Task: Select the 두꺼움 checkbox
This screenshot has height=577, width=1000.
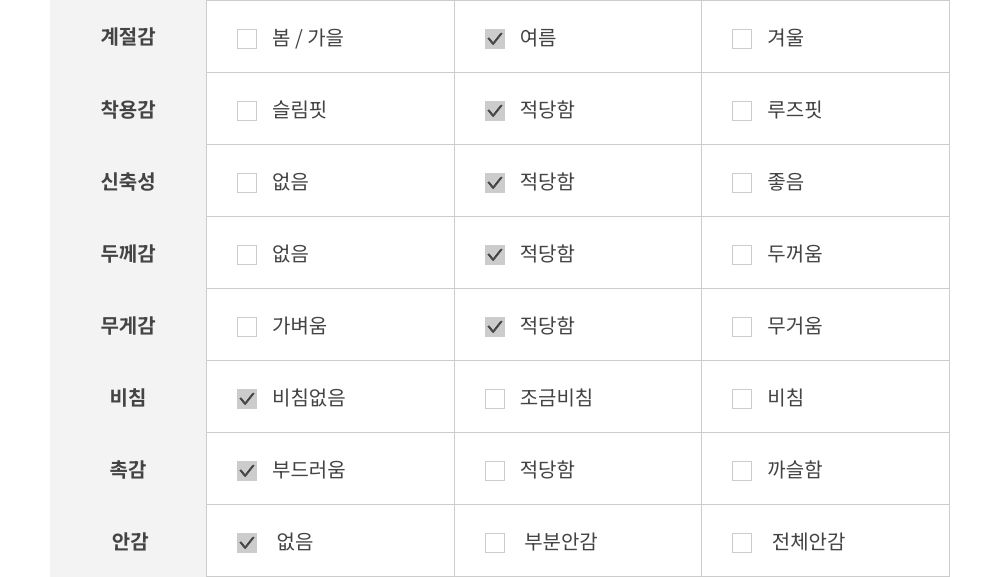Action: [742, 255]
